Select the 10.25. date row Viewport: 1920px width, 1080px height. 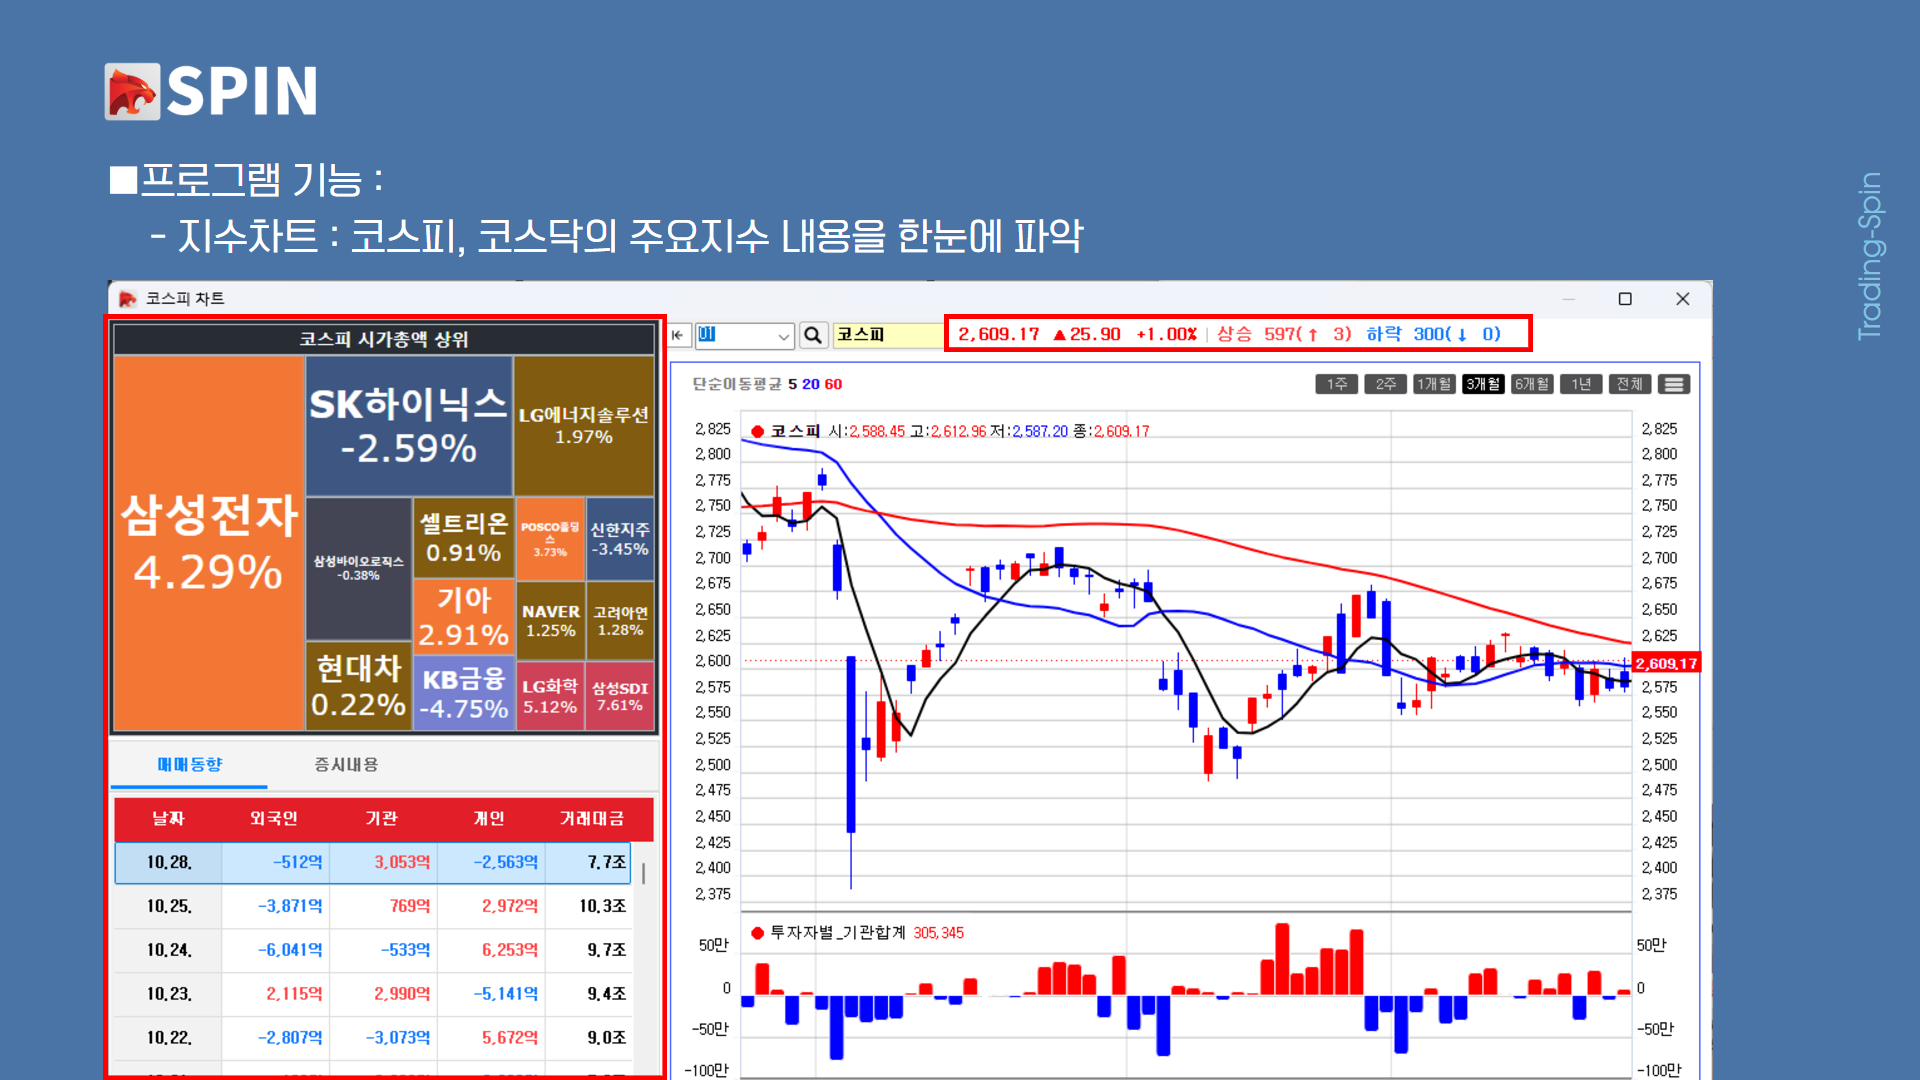(373, 906)
